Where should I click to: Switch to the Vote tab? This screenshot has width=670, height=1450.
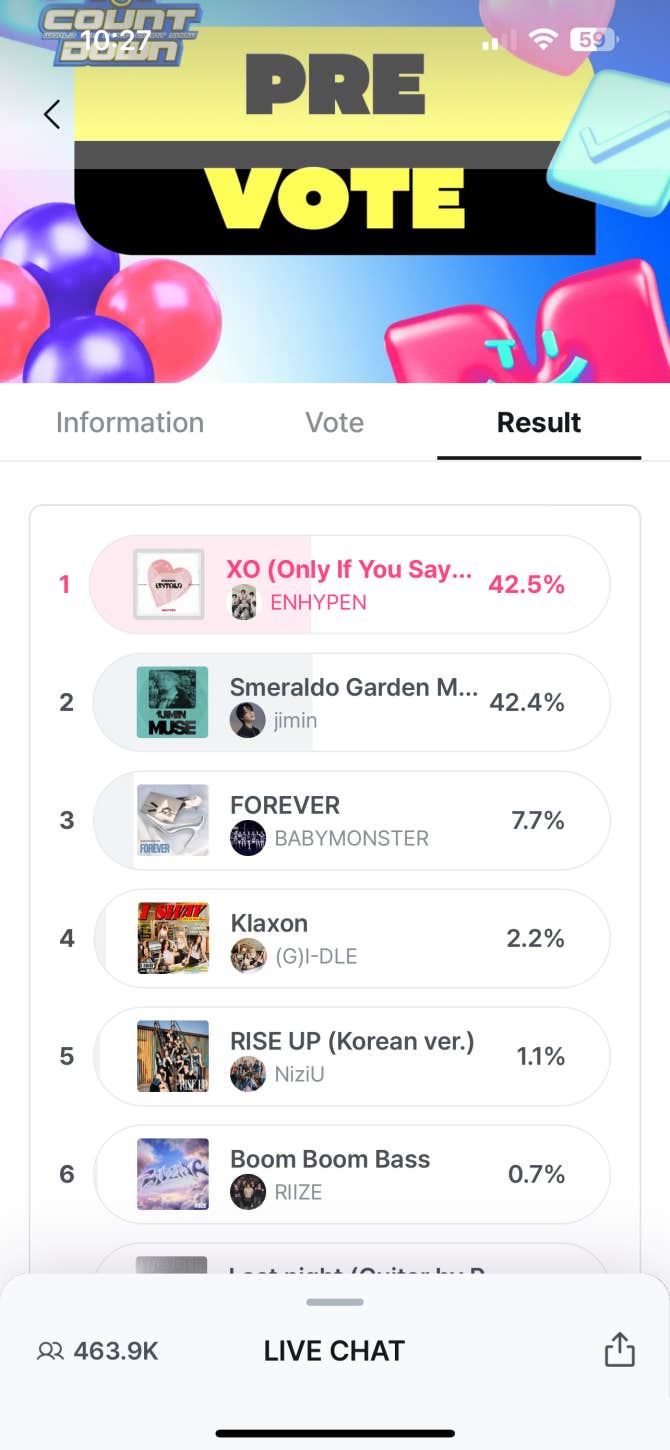pyautogui.click(x=335, y=422)
